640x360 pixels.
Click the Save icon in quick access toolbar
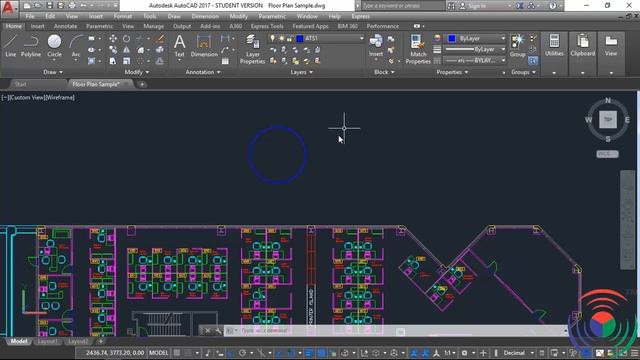coord(49,6)
